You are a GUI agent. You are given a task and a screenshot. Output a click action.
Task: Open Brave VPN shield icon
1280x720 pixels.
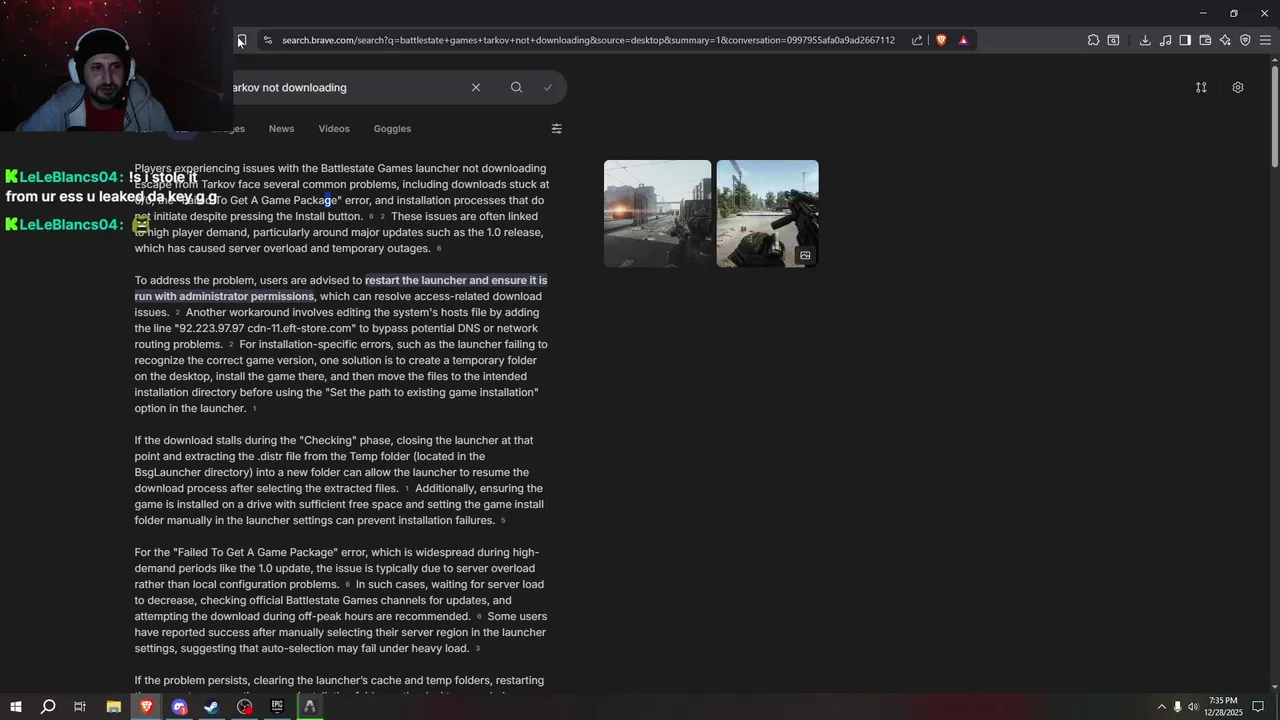(1245, 40)
